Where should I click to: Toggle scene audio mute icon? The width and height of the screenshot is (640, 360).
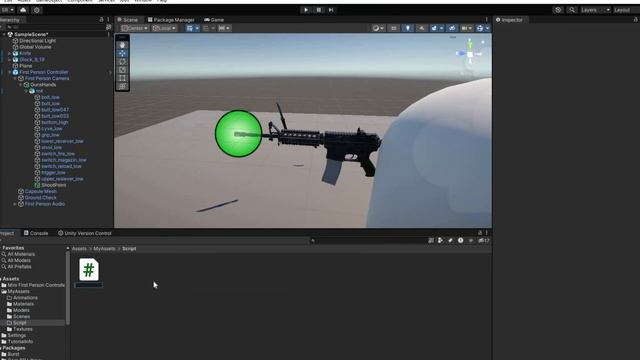(x=421, y=28)
